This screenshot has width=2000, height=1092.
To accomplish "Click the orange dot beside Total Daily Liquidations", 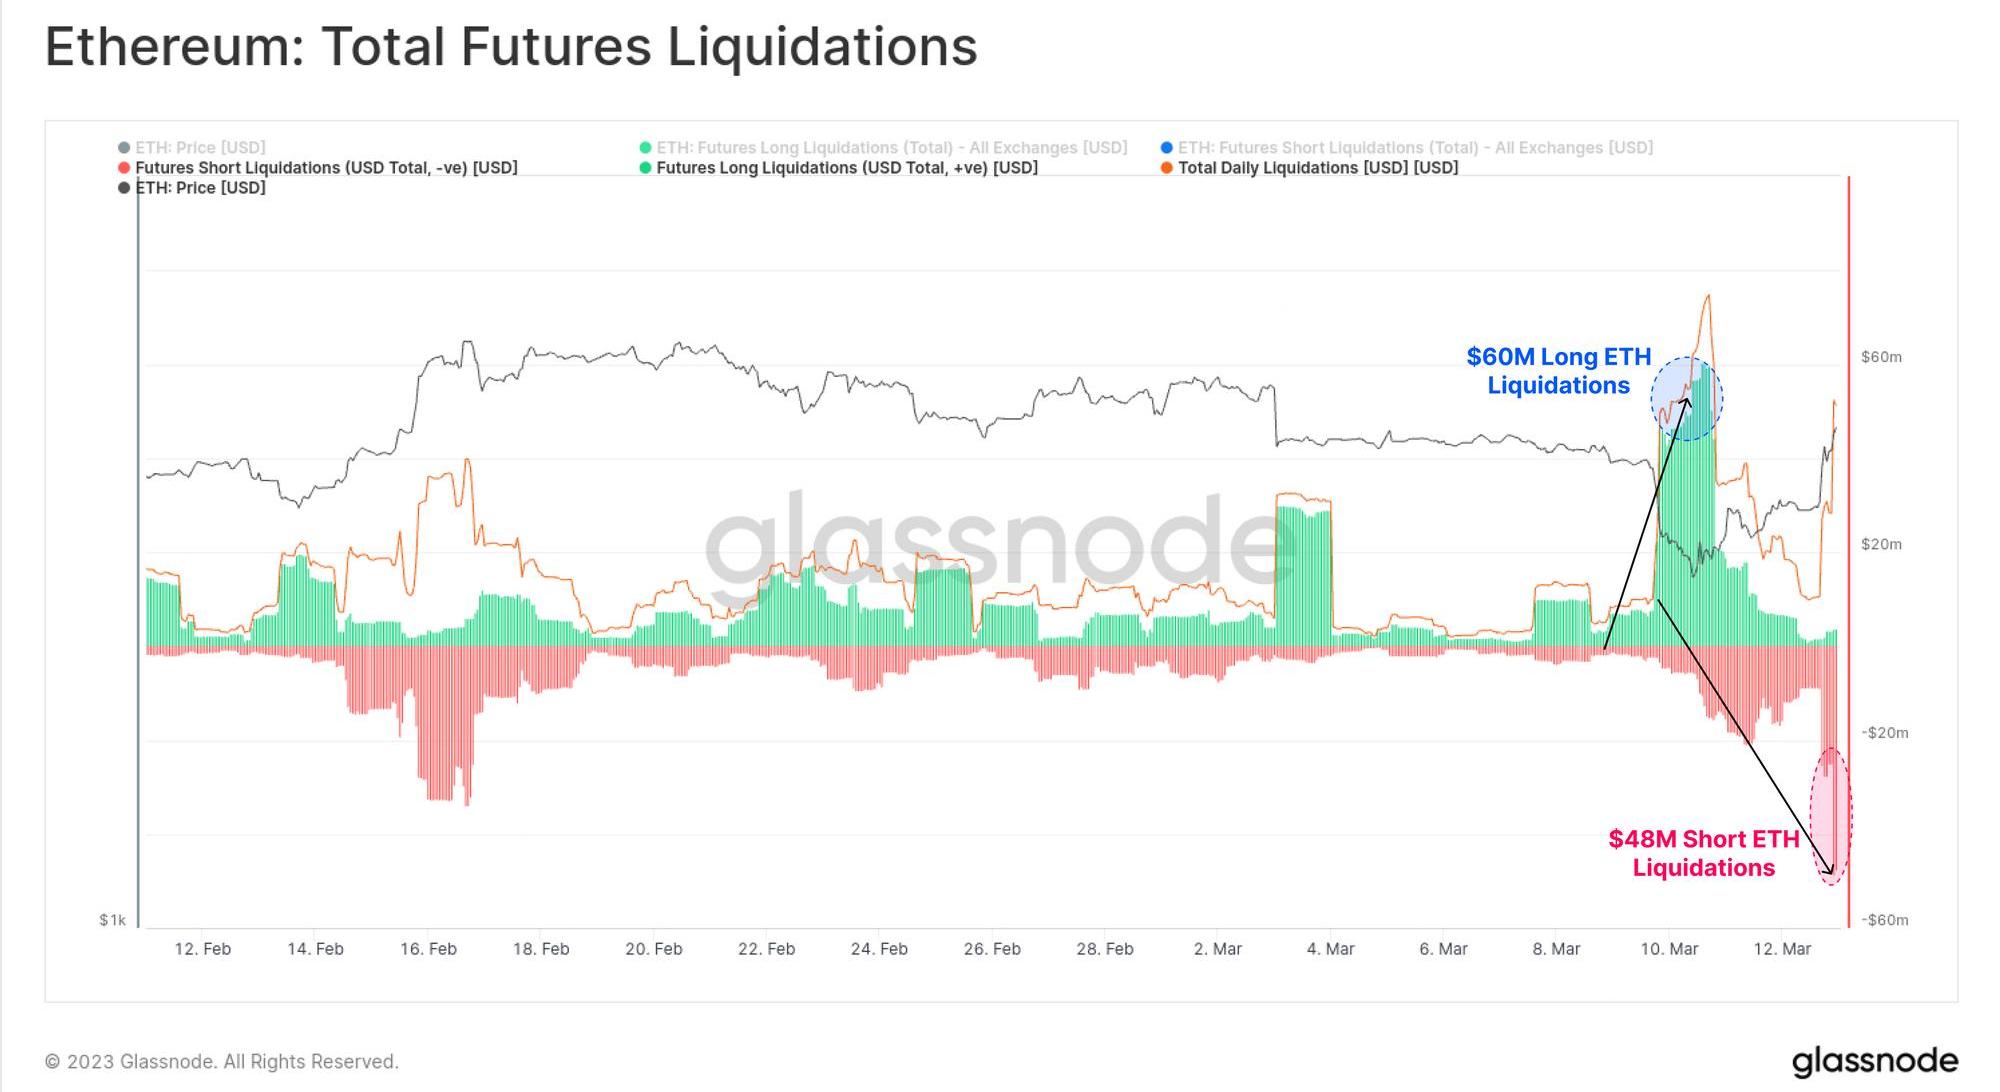I will (1166, 168).
